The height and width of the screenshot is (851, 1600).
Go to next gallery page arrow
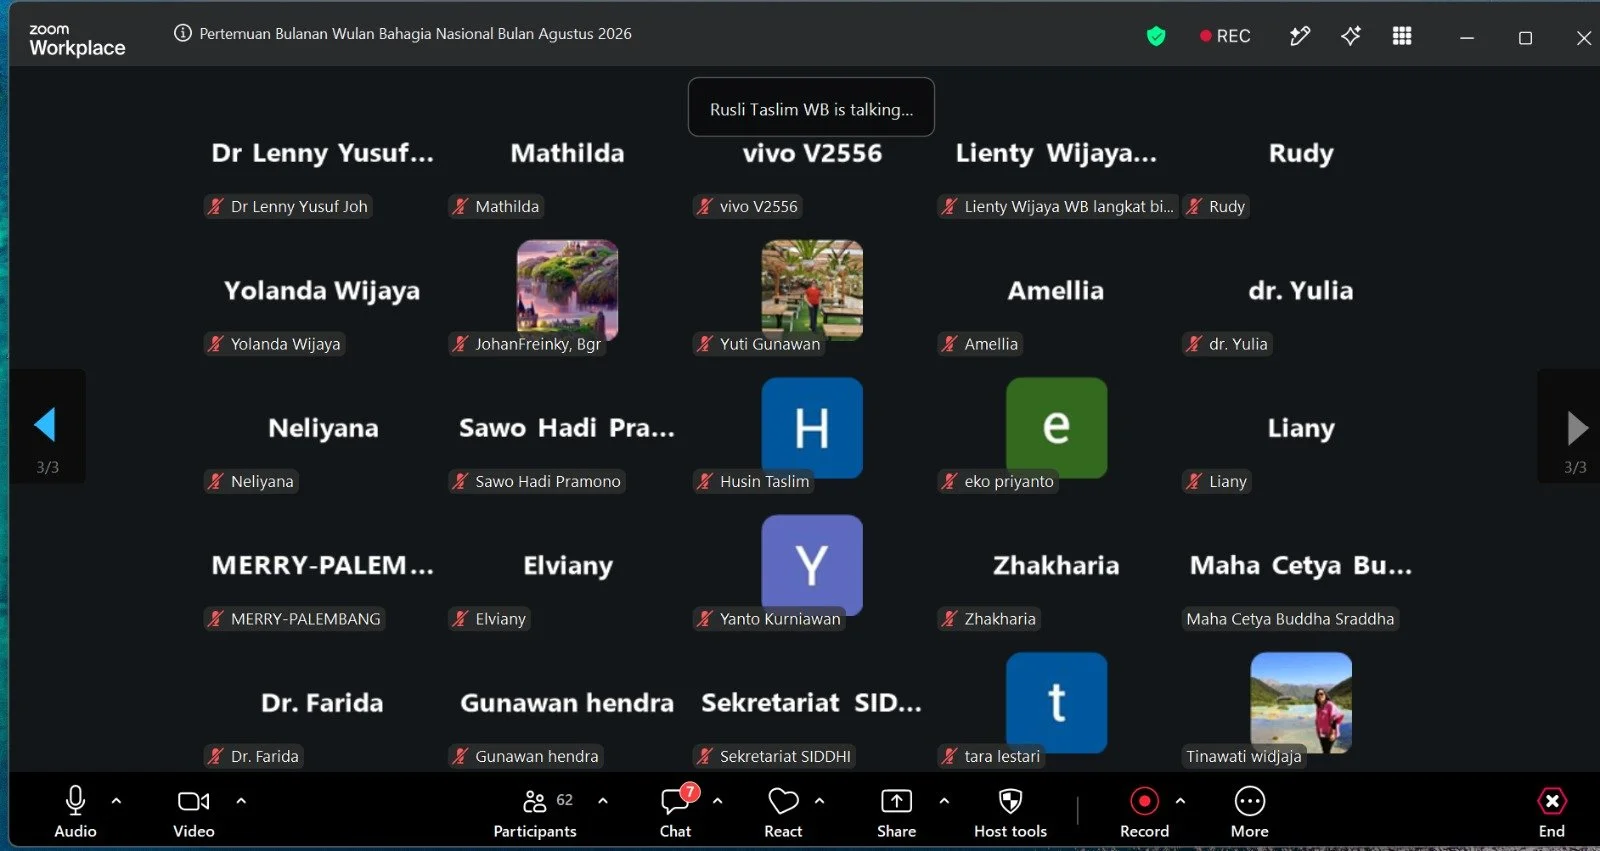pos(1577,428)
